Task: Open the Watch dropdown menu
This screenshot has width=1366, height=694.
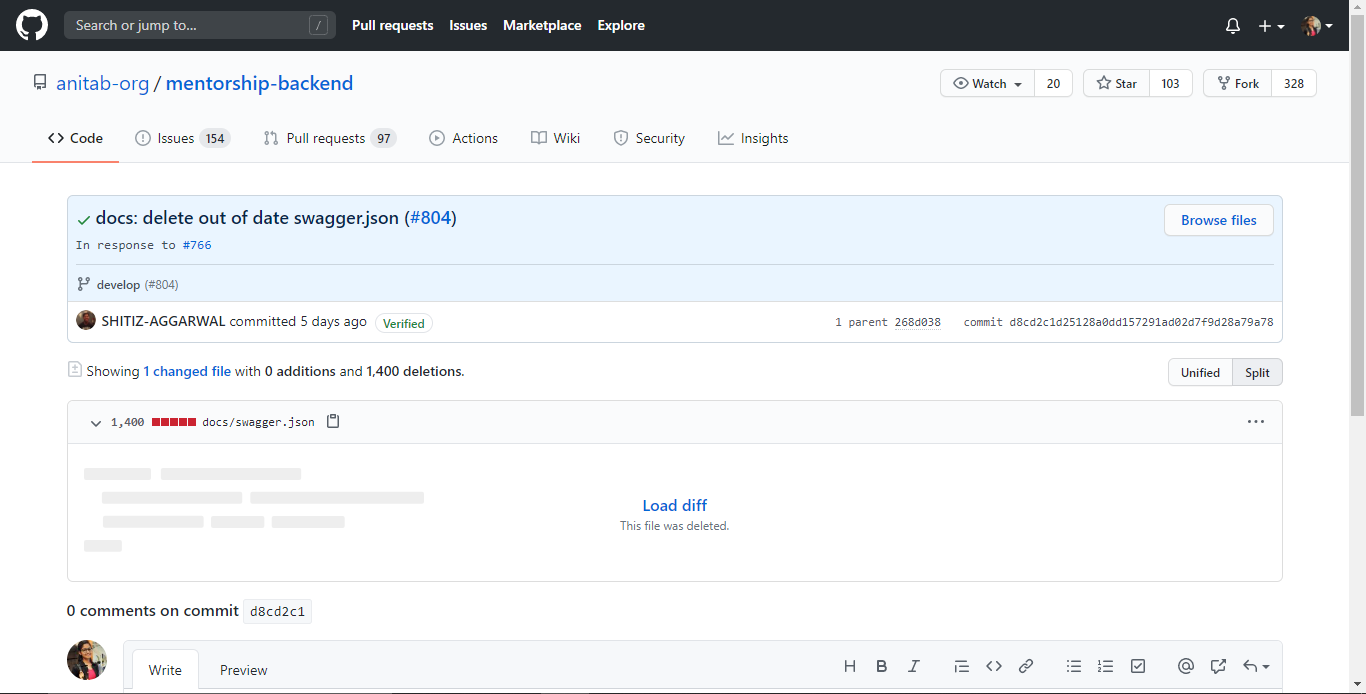Action: 987,83
